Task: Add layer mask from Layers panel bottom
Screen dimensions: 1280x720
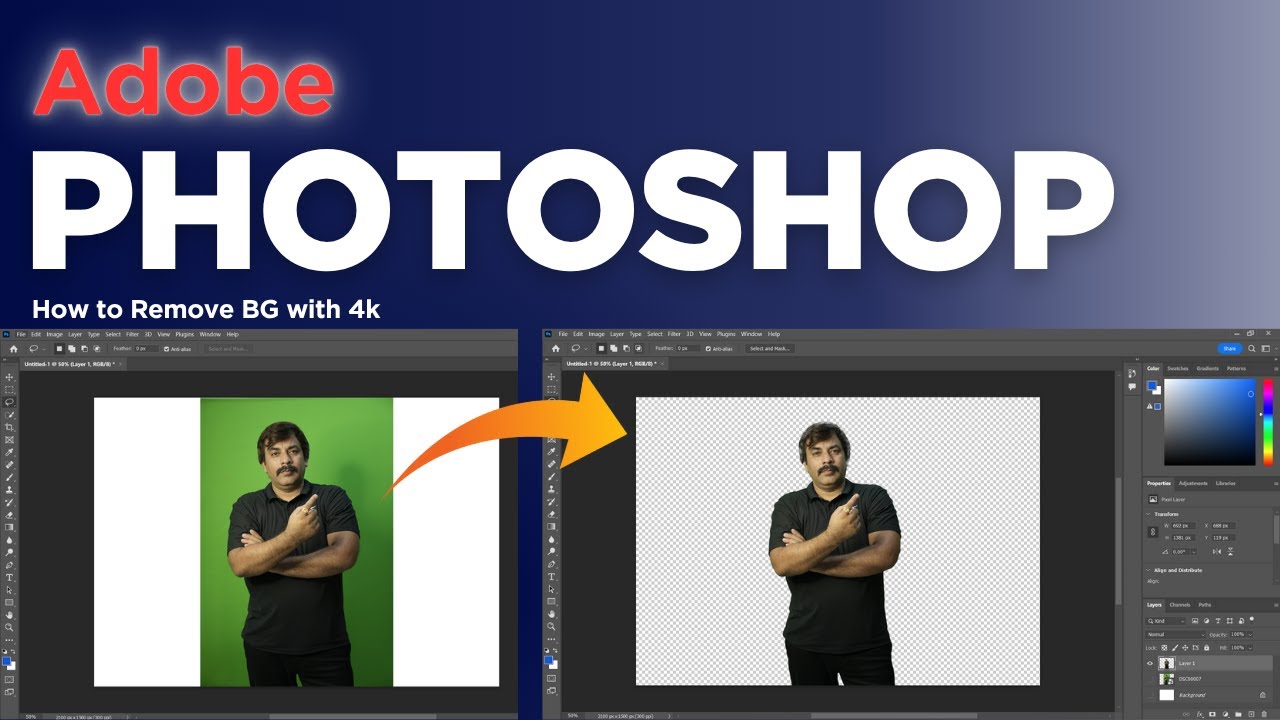Action: click(x=1212, y=714)
